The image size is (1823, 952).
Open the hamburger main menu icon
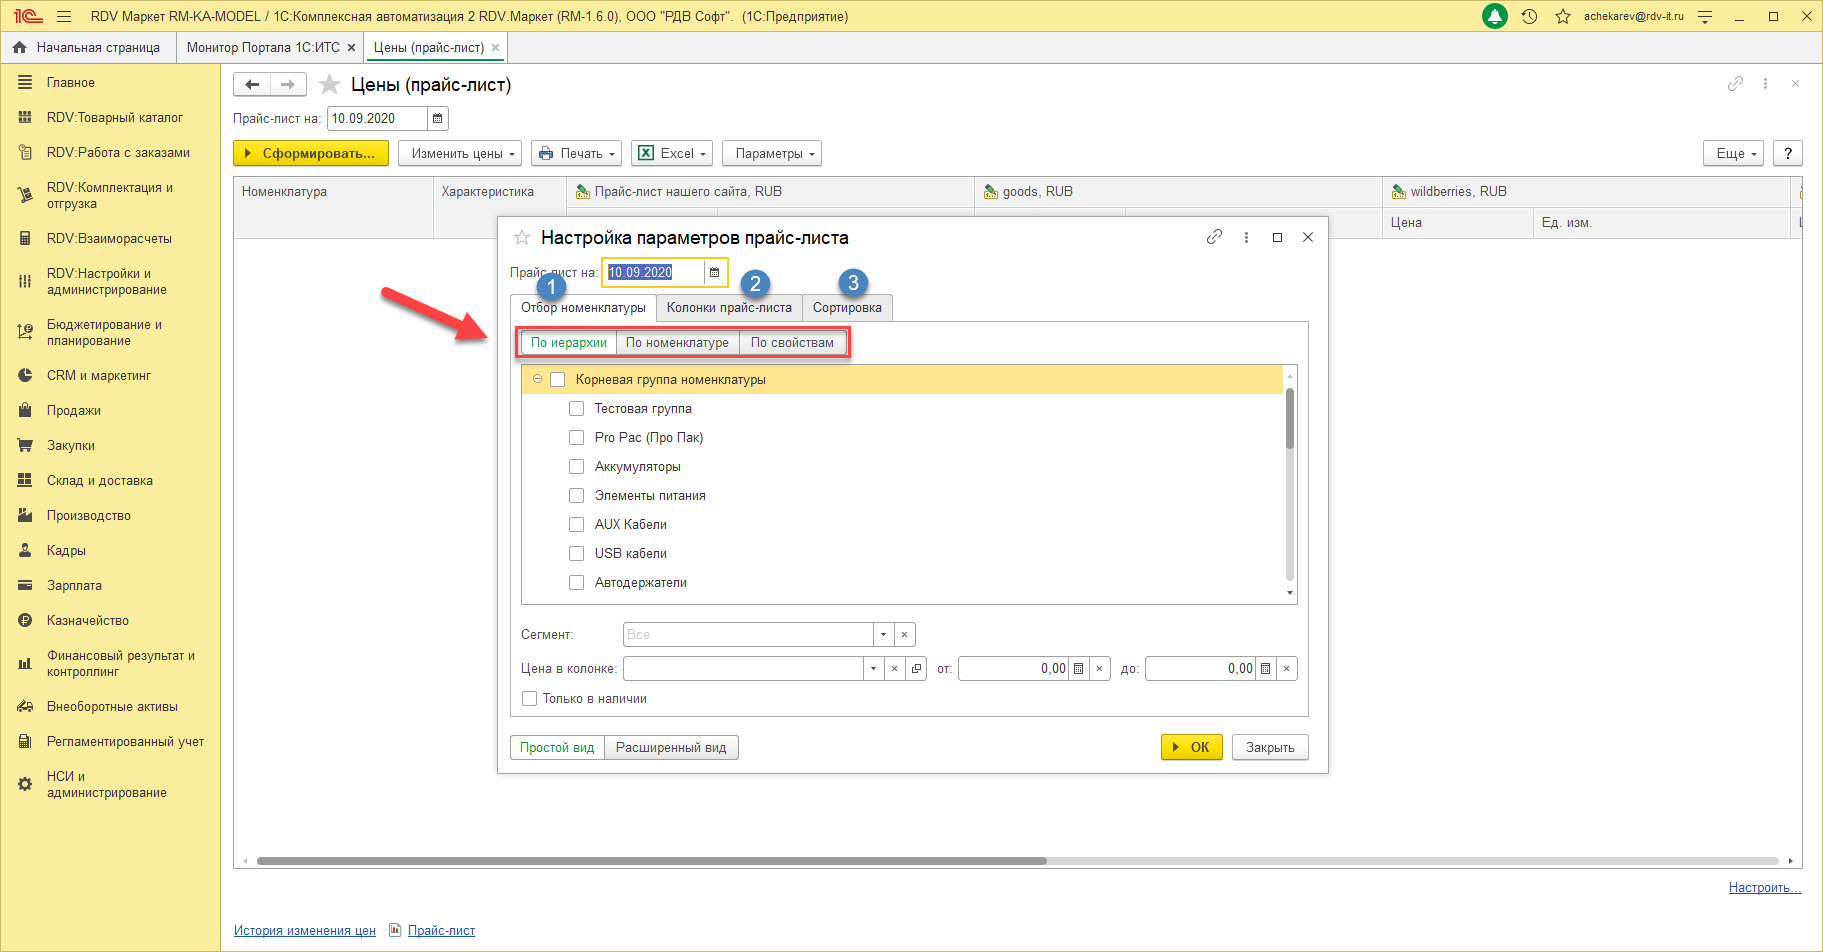tap(64, 16)
